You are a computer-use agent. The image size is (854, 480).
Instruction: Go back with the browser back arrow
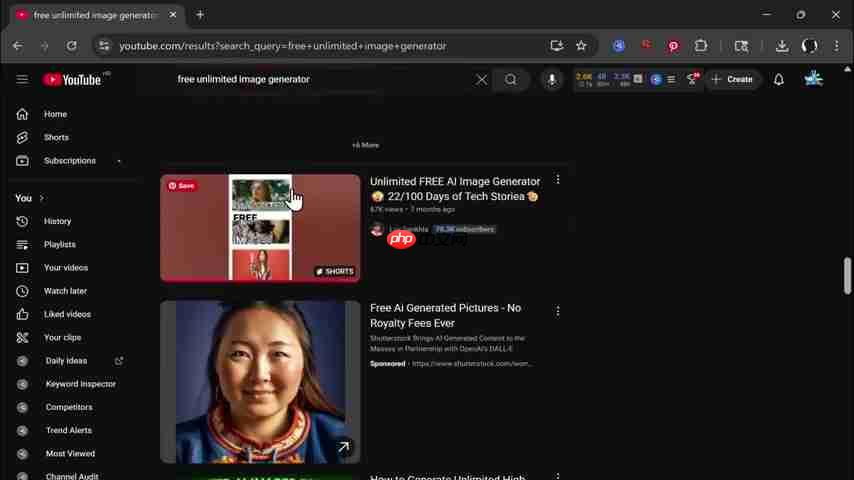[18, 46]
